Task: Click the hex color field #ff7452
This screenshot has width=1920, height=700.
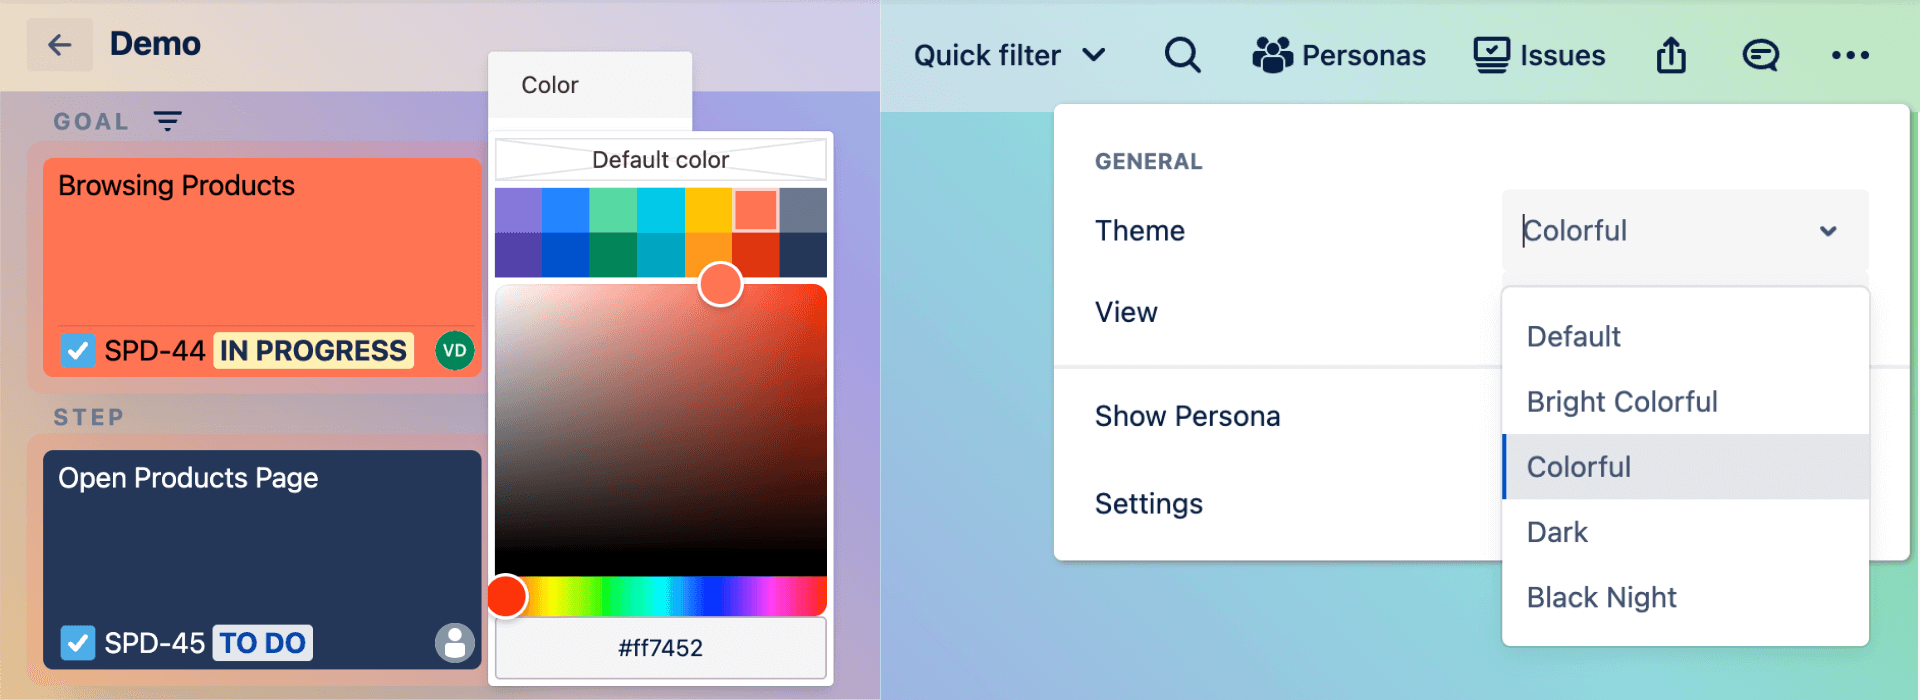Action: click(661, 647)
